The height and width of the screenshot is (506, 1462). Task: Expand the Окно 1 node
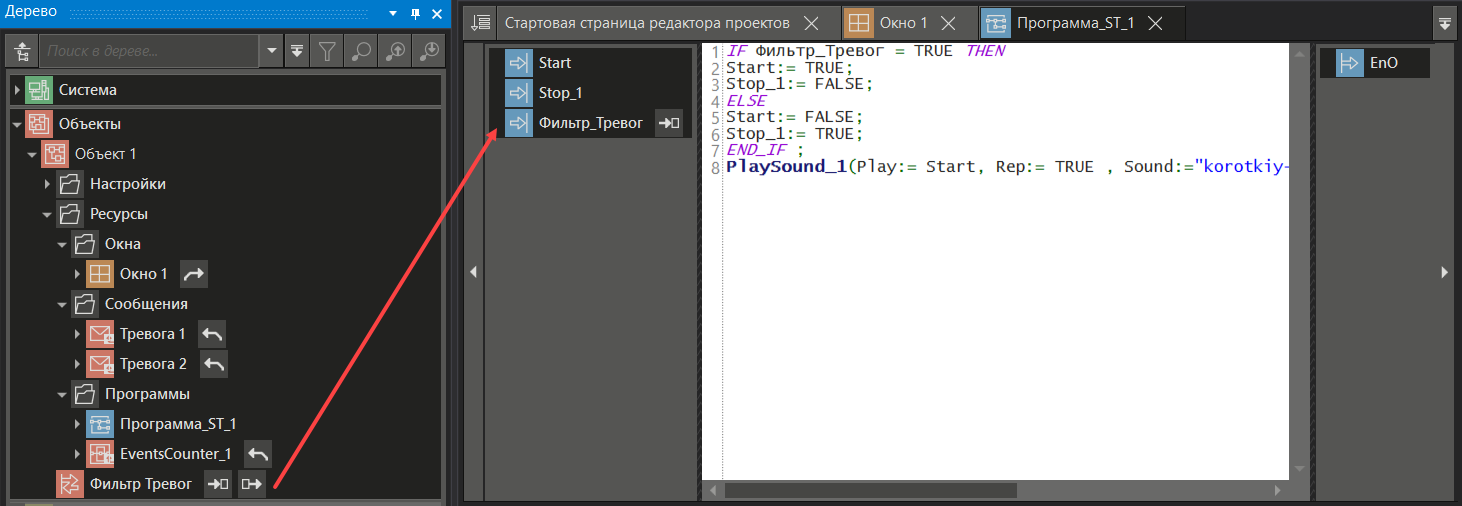point(77,274)
